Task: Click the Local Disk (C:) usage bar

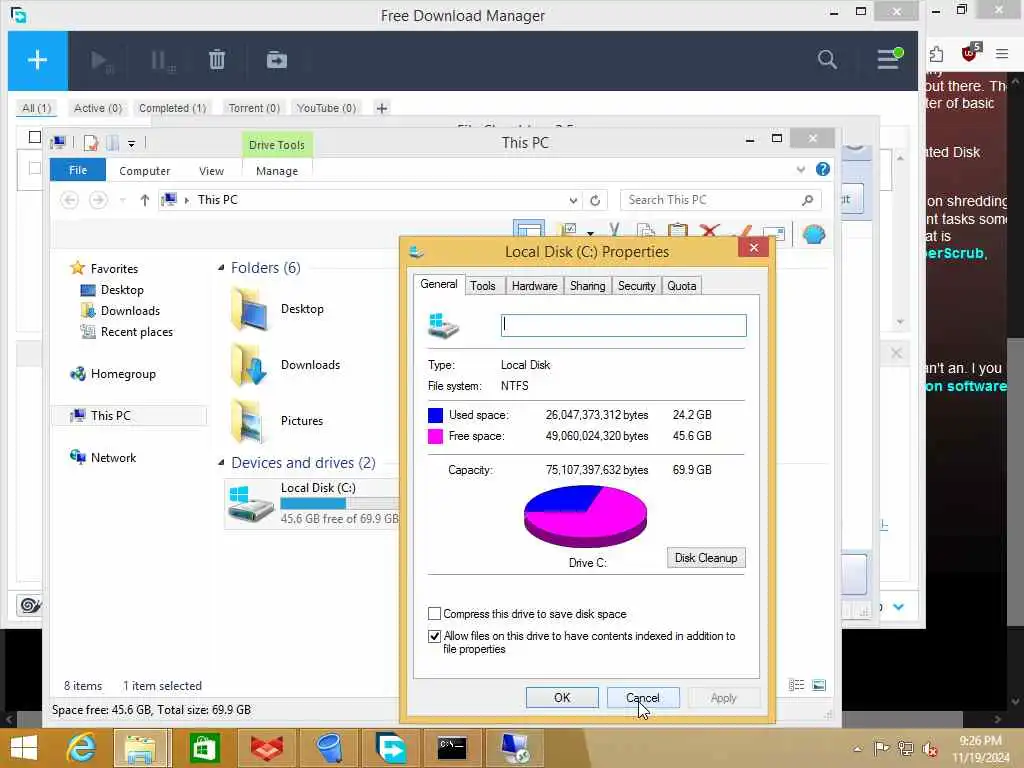Action: point(339,503)
